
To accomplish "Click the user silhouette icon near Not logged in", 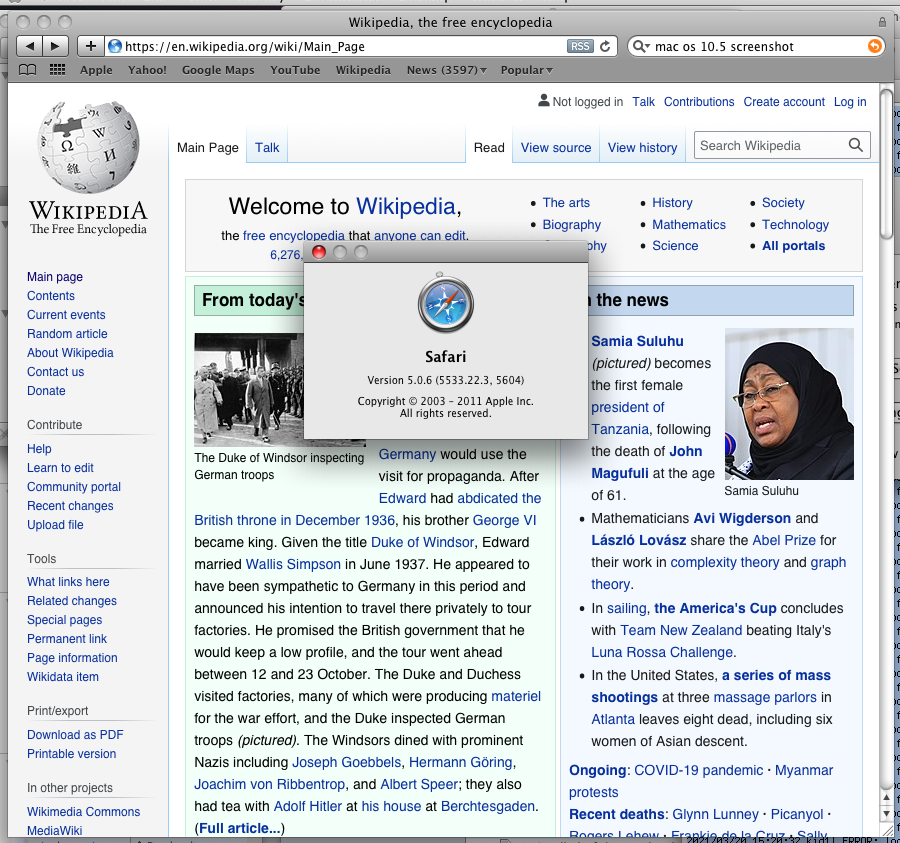I will (x=543, y=101).
